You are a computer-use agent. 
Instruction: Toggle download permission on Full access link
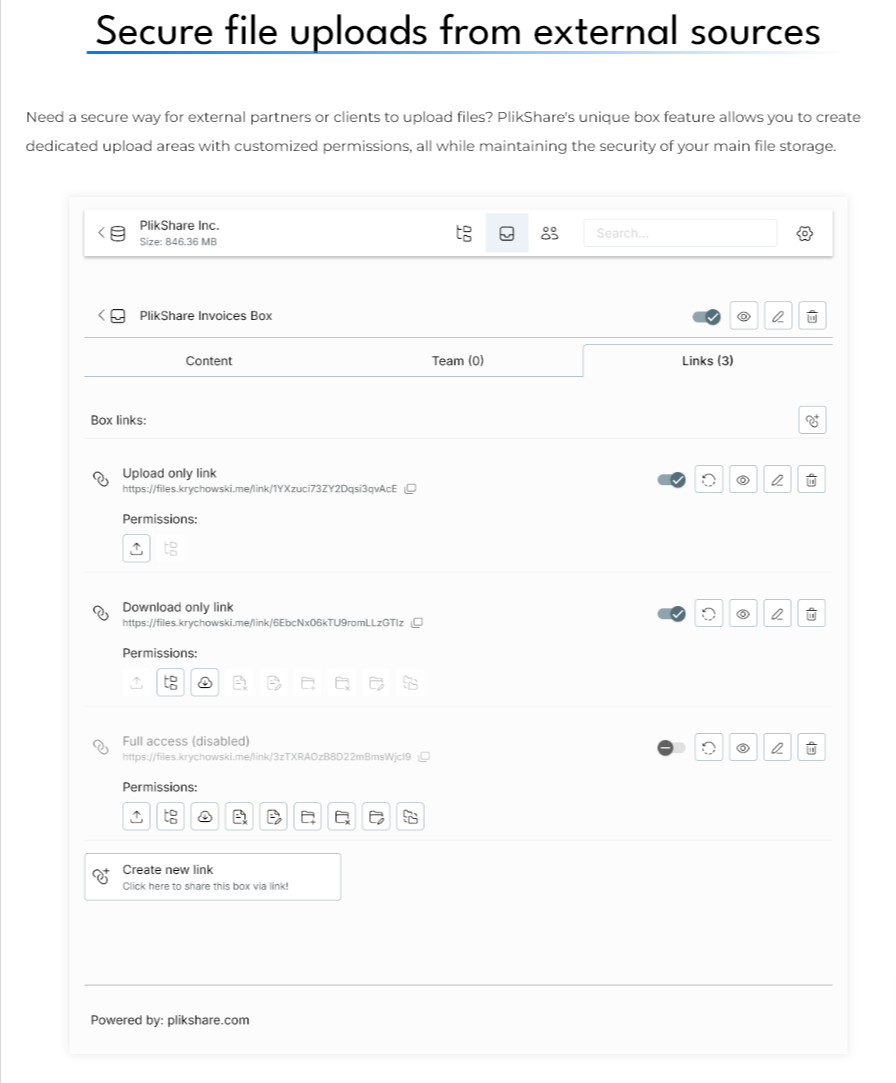(x=205, y=816)
